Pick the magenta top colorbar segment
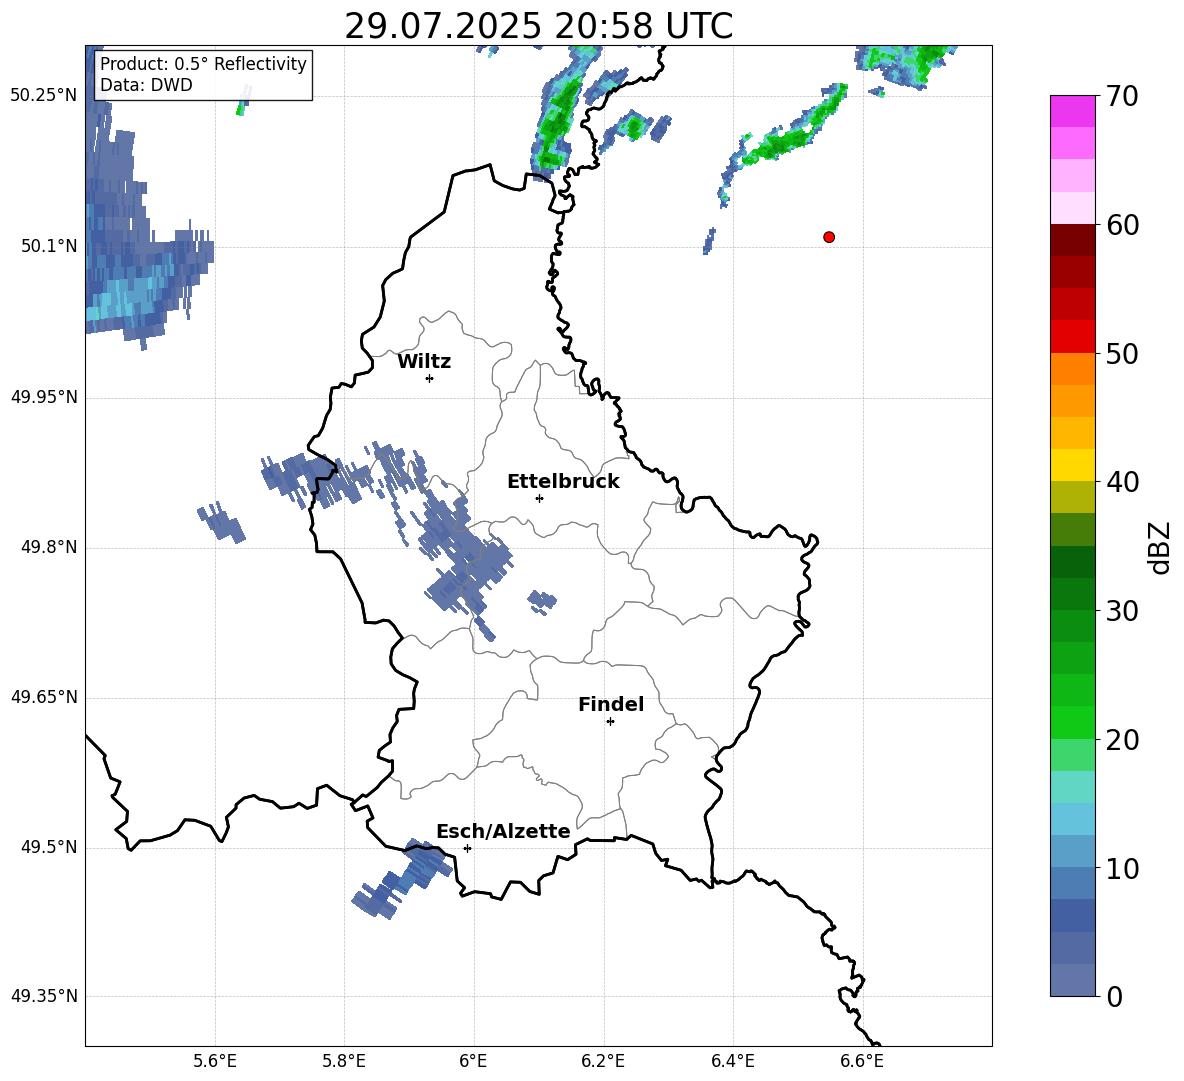The width and height of the screenshot is (1184, 1081). (1072, 111)
